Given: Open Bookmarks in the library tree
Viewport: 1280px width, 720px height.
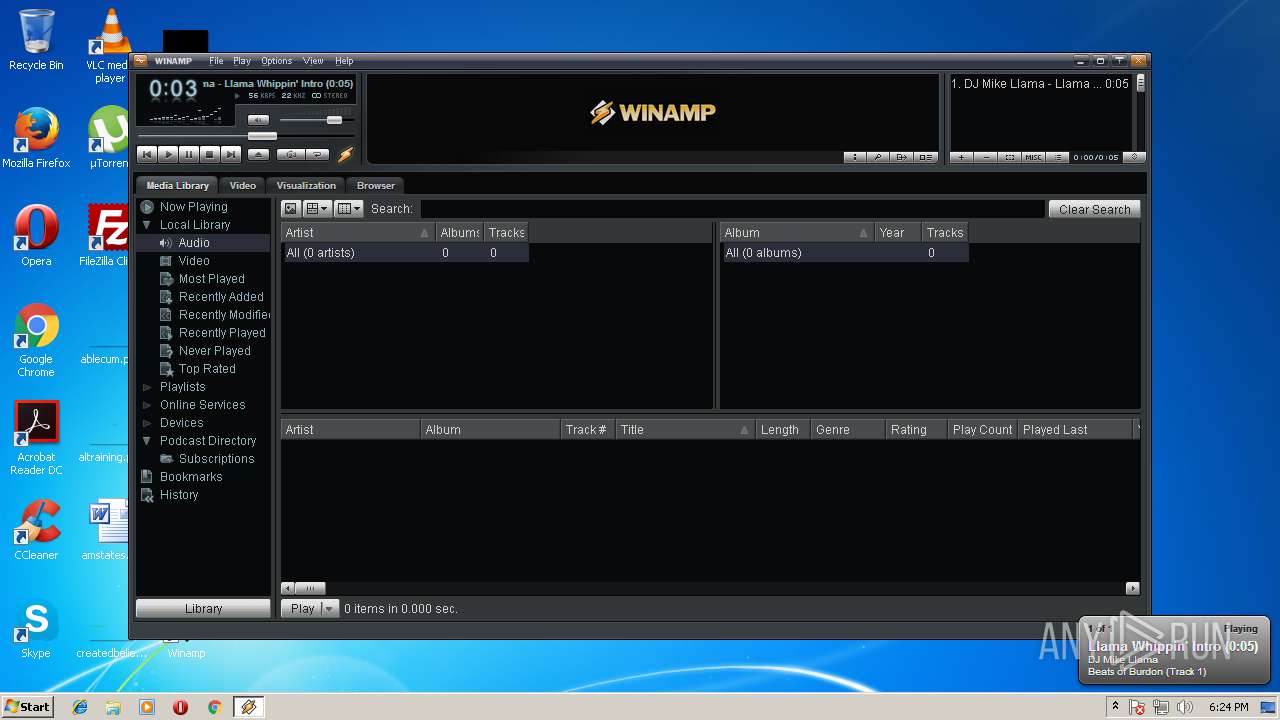Looking at the screenshot, I should point(191,477).
